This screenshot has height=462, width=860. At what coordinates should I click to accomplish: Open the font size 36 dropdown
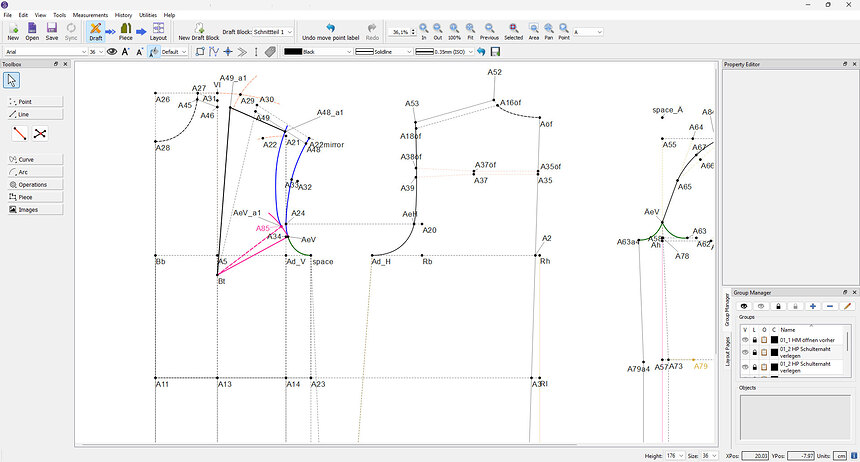(x=97, y=52)
